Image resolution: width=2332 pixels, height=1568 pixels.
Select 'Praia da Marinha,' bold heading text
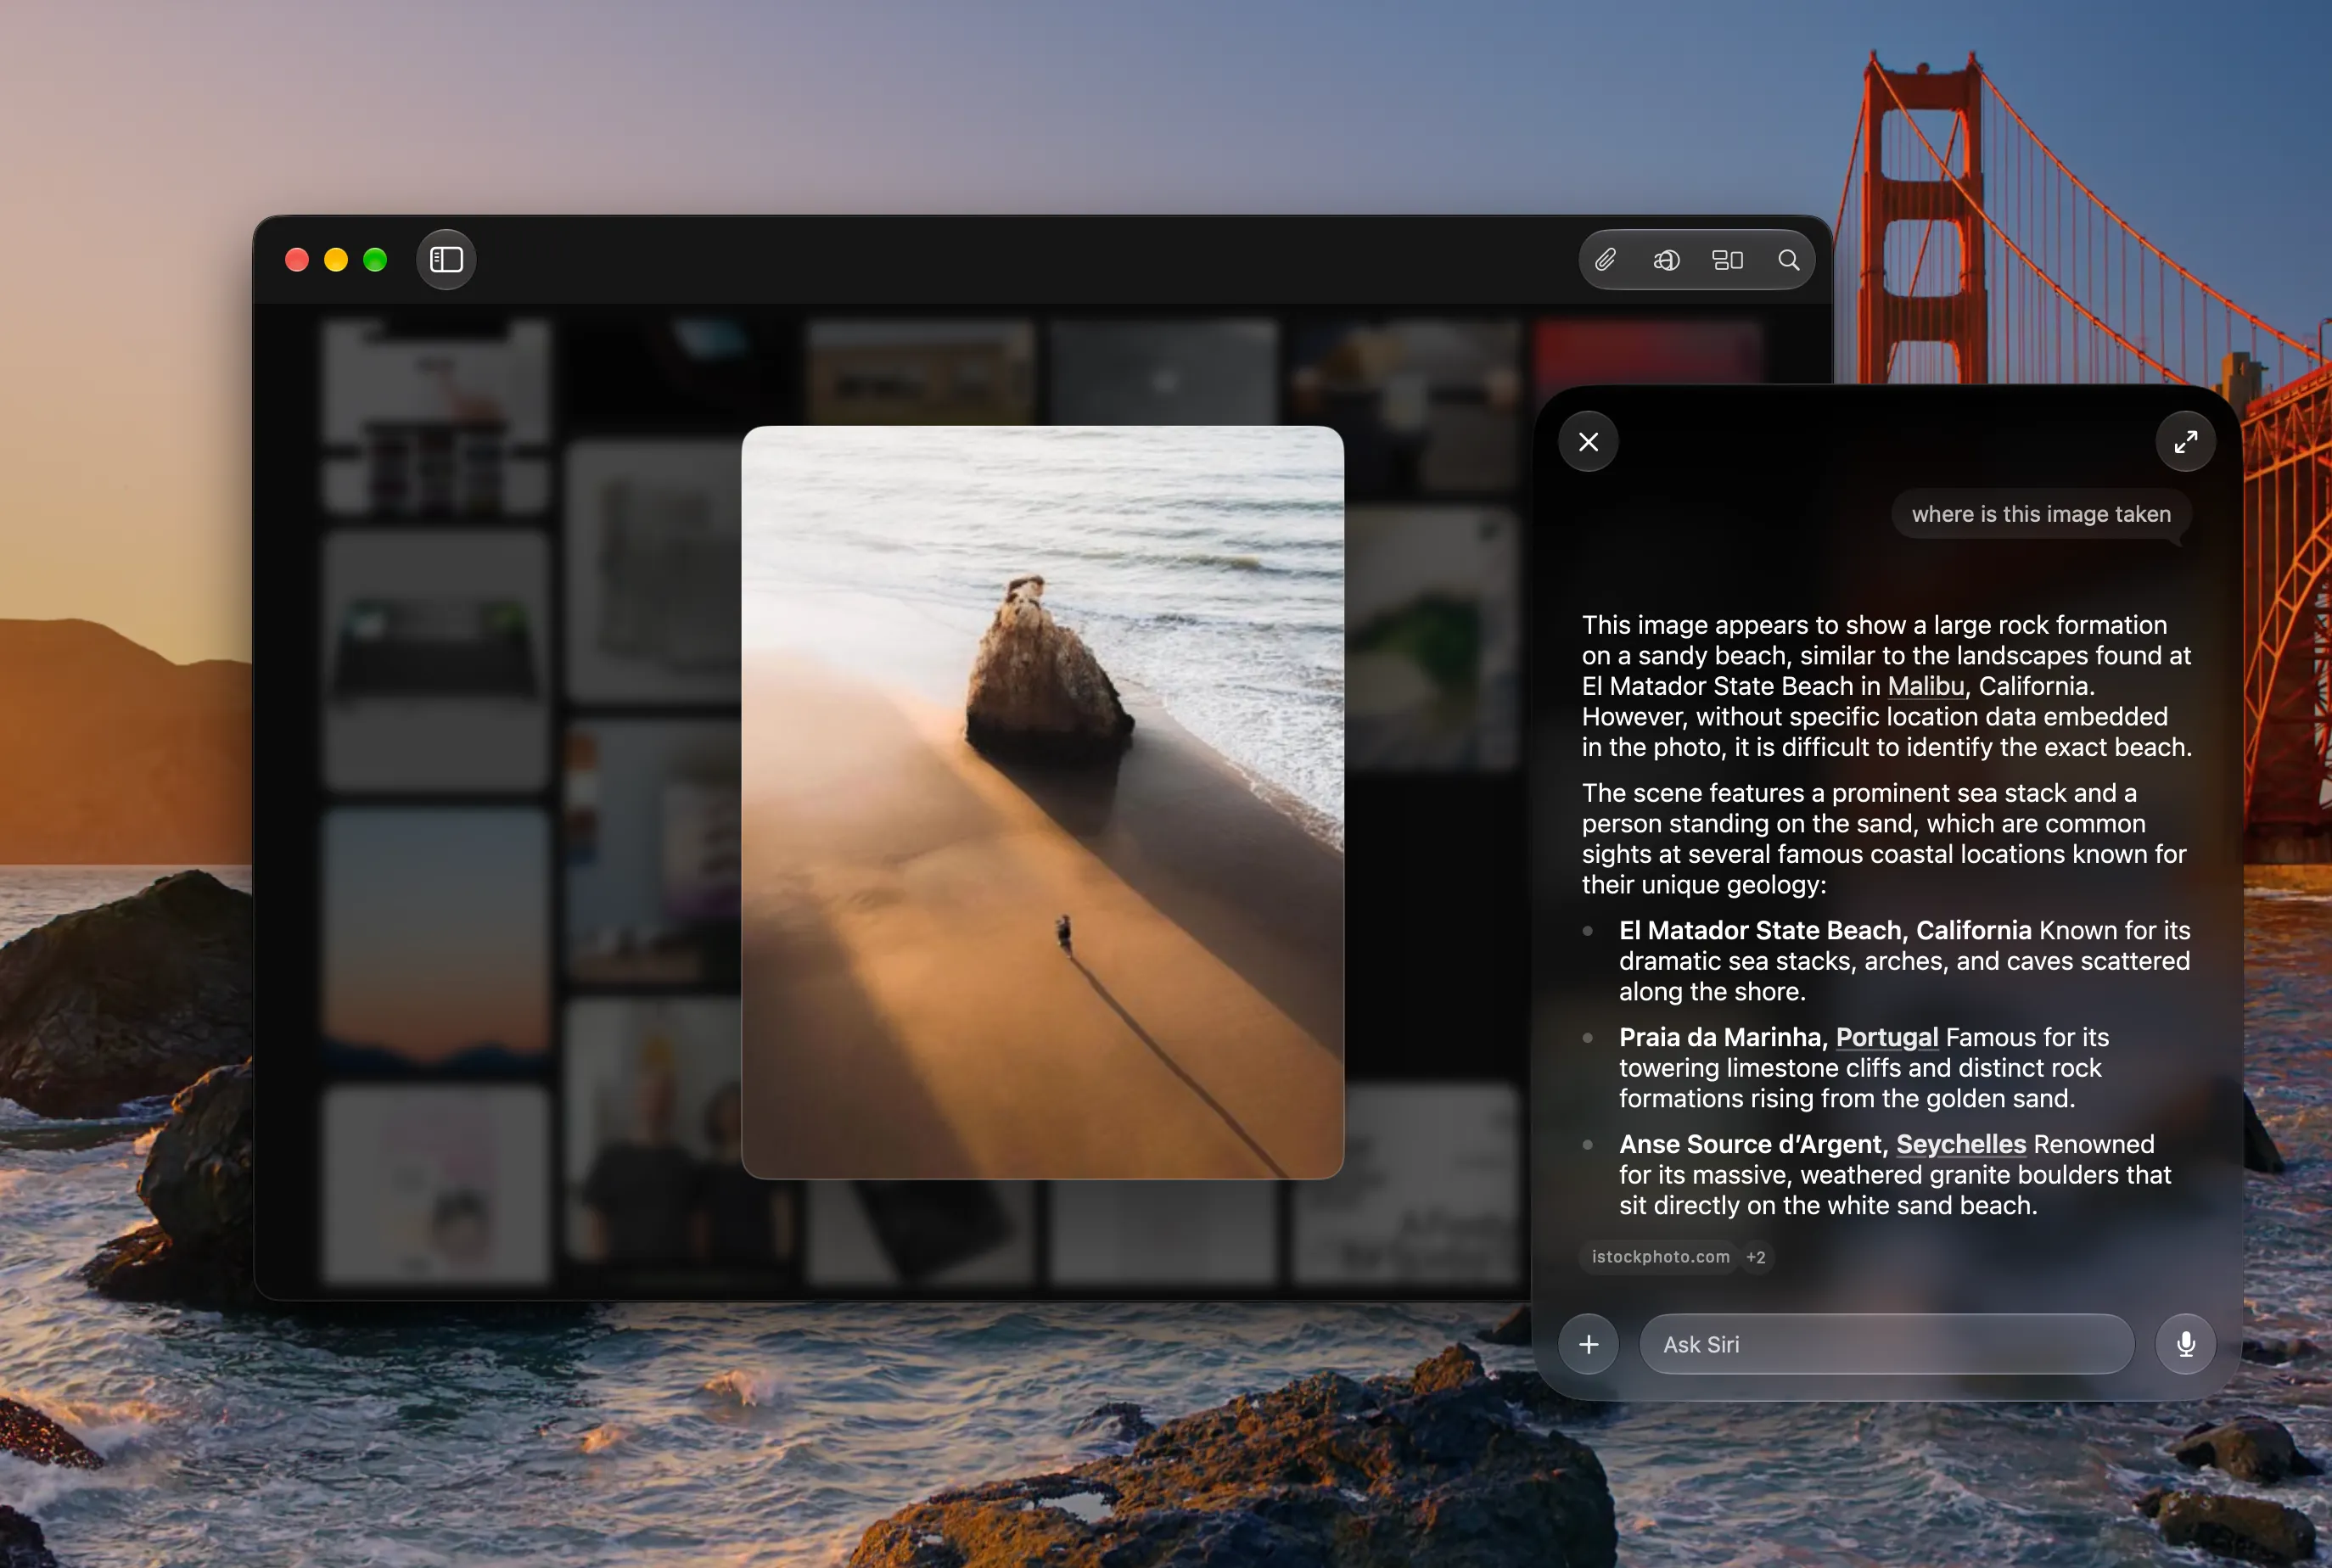pyautogui.click(x=1722, y=1037)
